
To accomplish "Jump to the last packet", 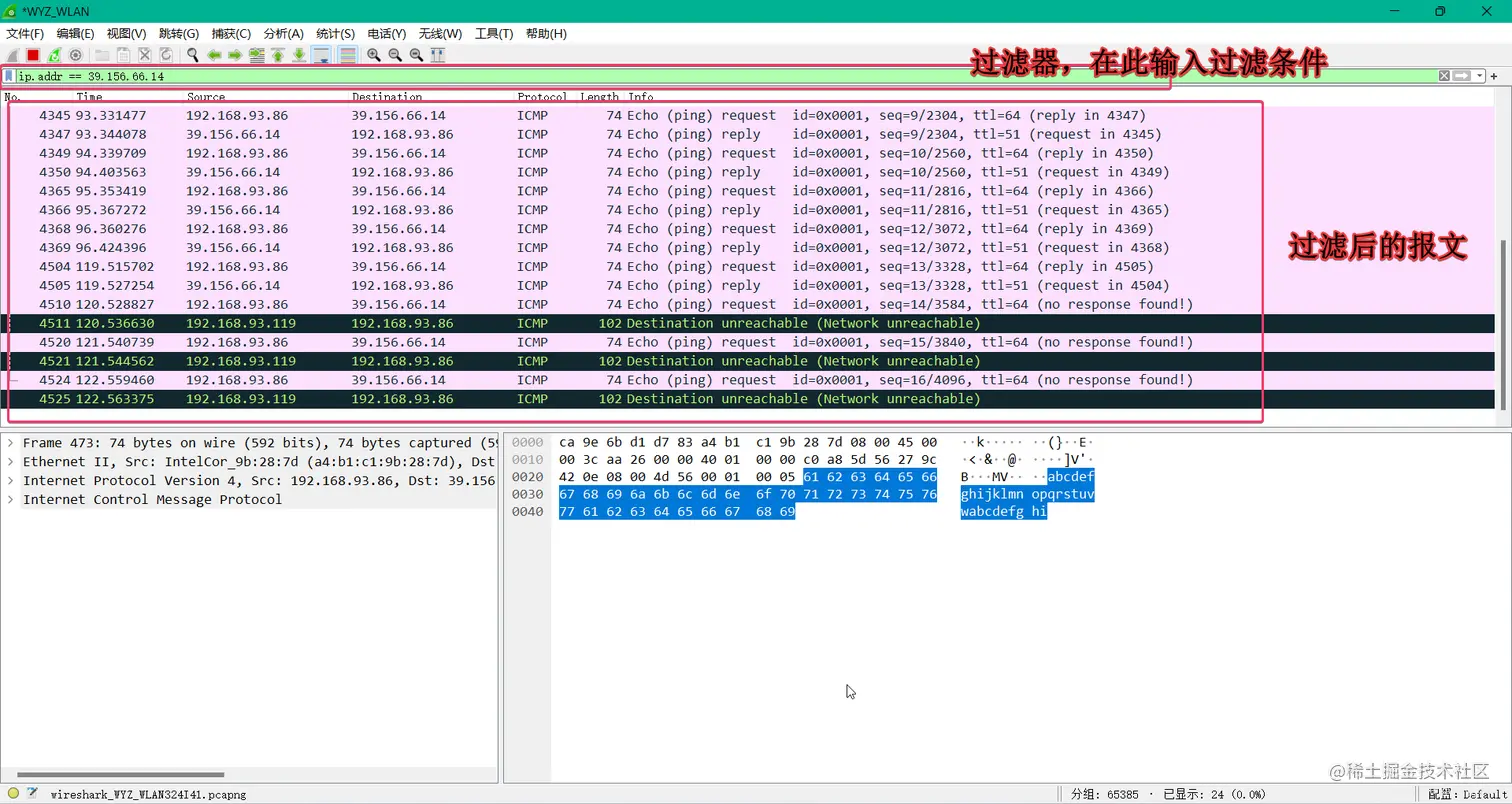I will point(299,55).
